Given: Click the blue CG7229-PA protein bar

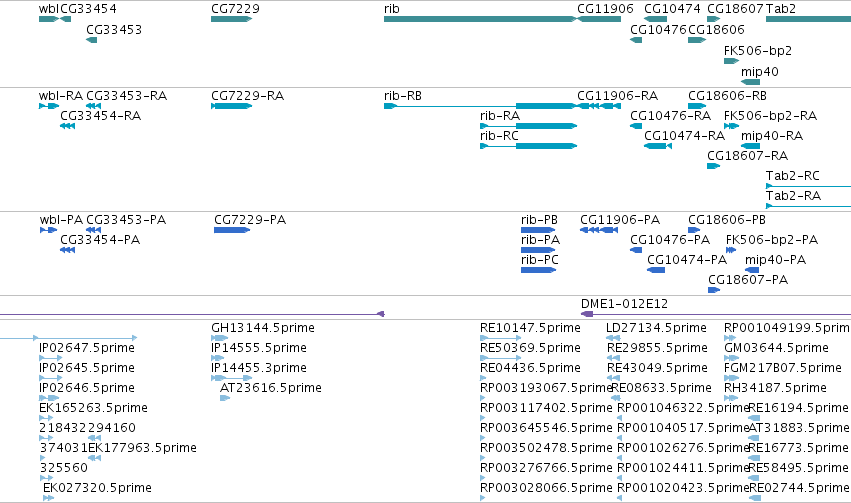Looking at the screenshot, I should [232, 230].
